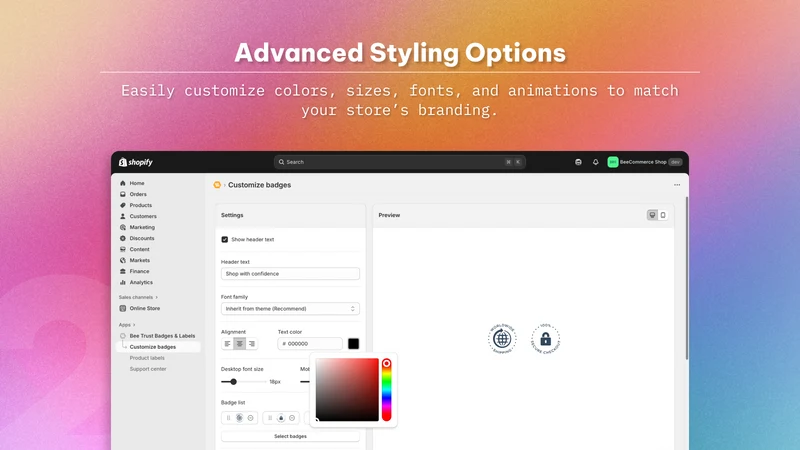This screenshot has height=450, width=800.
Task: Click the rainbow hue slider
Action: 386,390
